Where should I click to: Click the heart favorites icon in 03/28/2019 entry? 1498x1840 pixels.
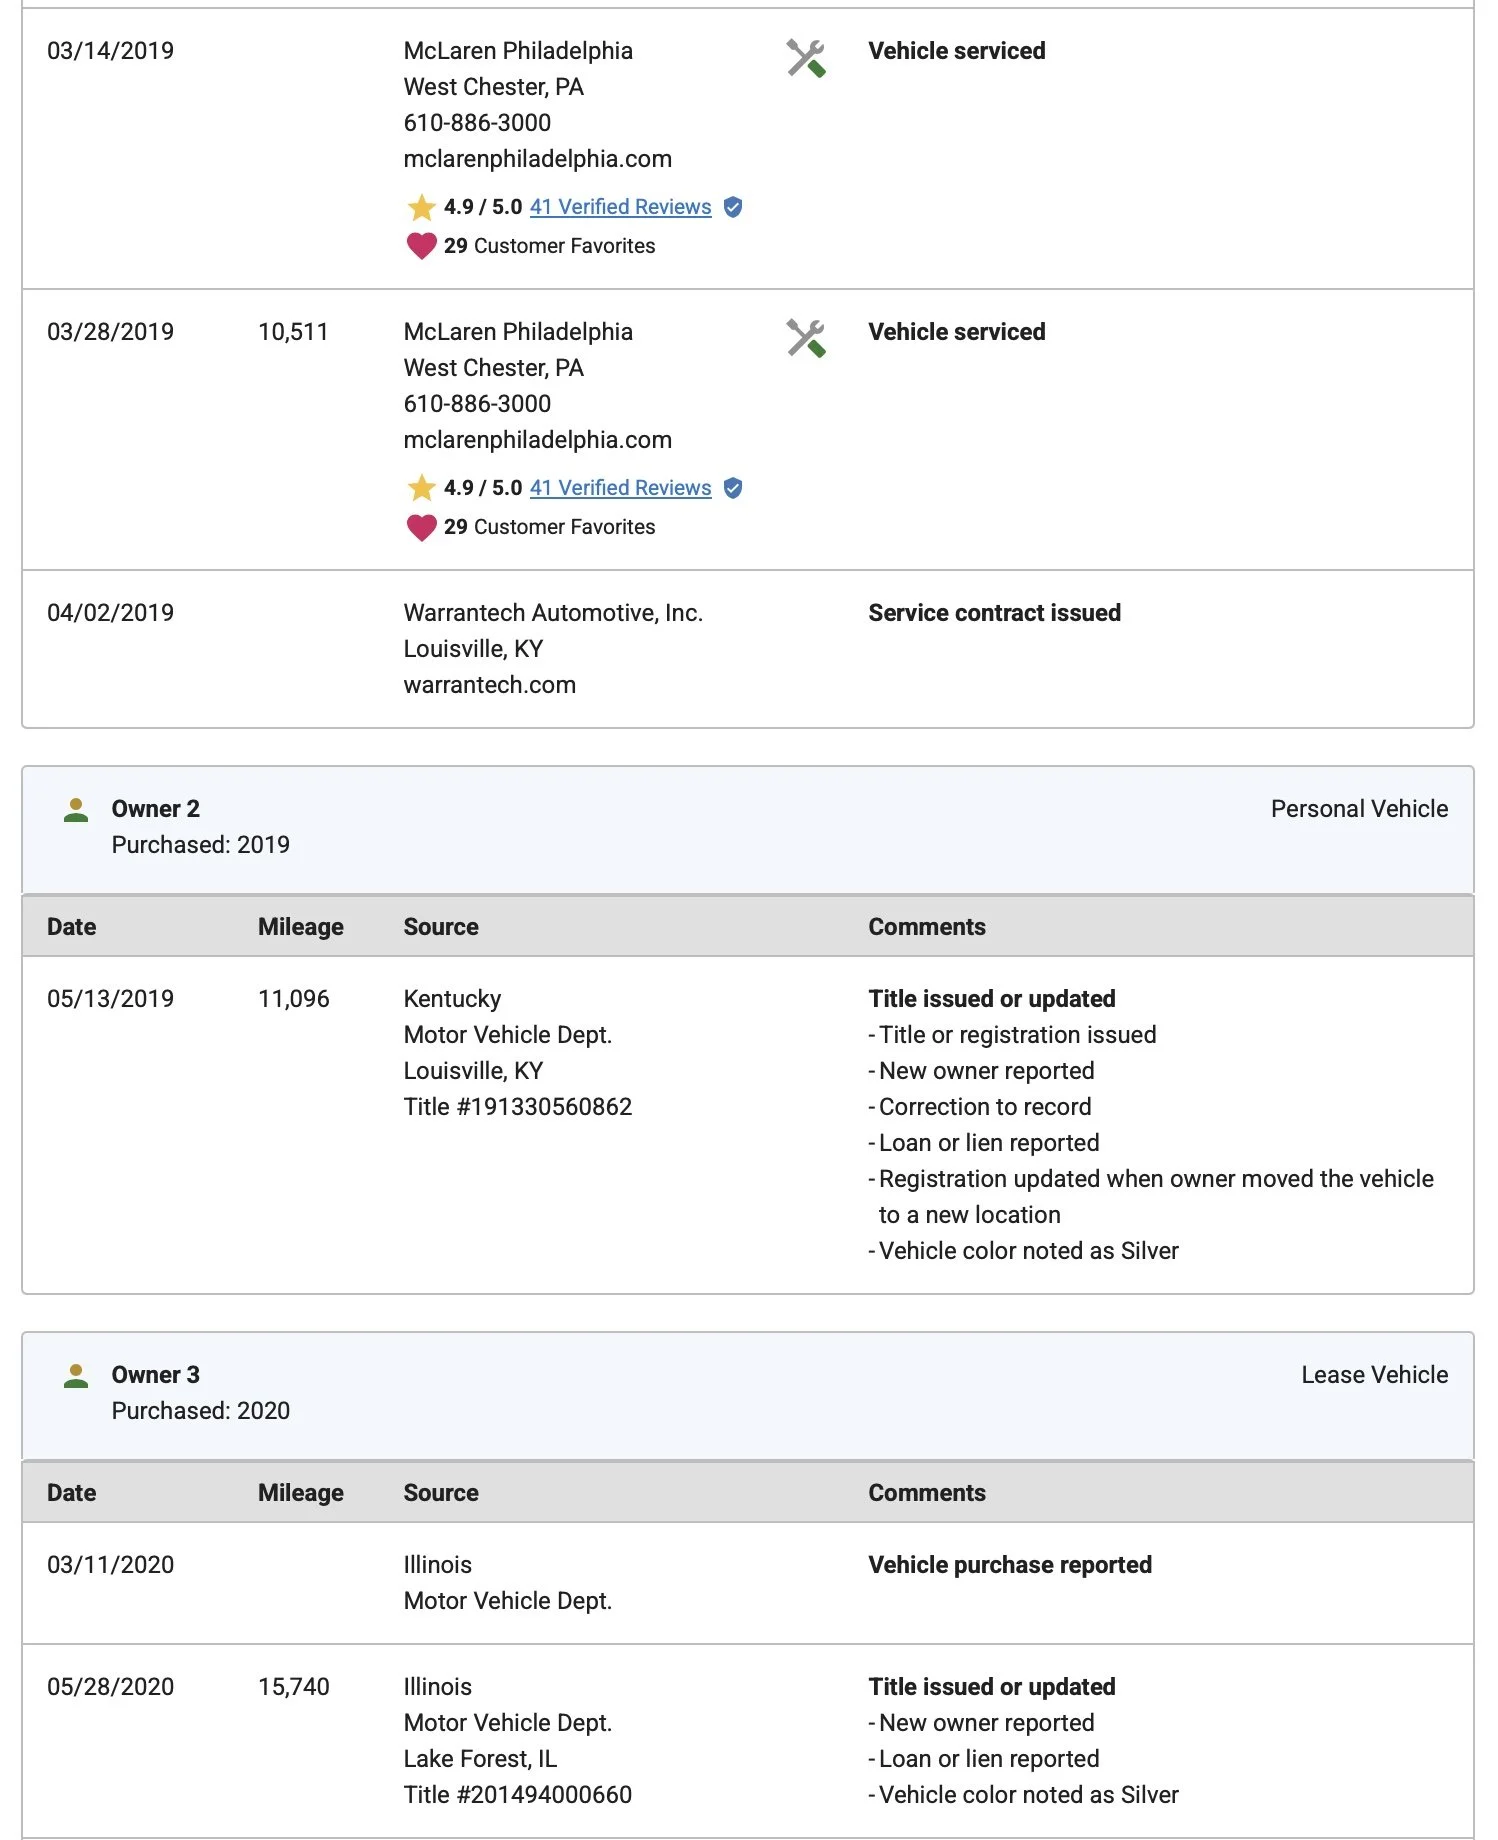421,527
